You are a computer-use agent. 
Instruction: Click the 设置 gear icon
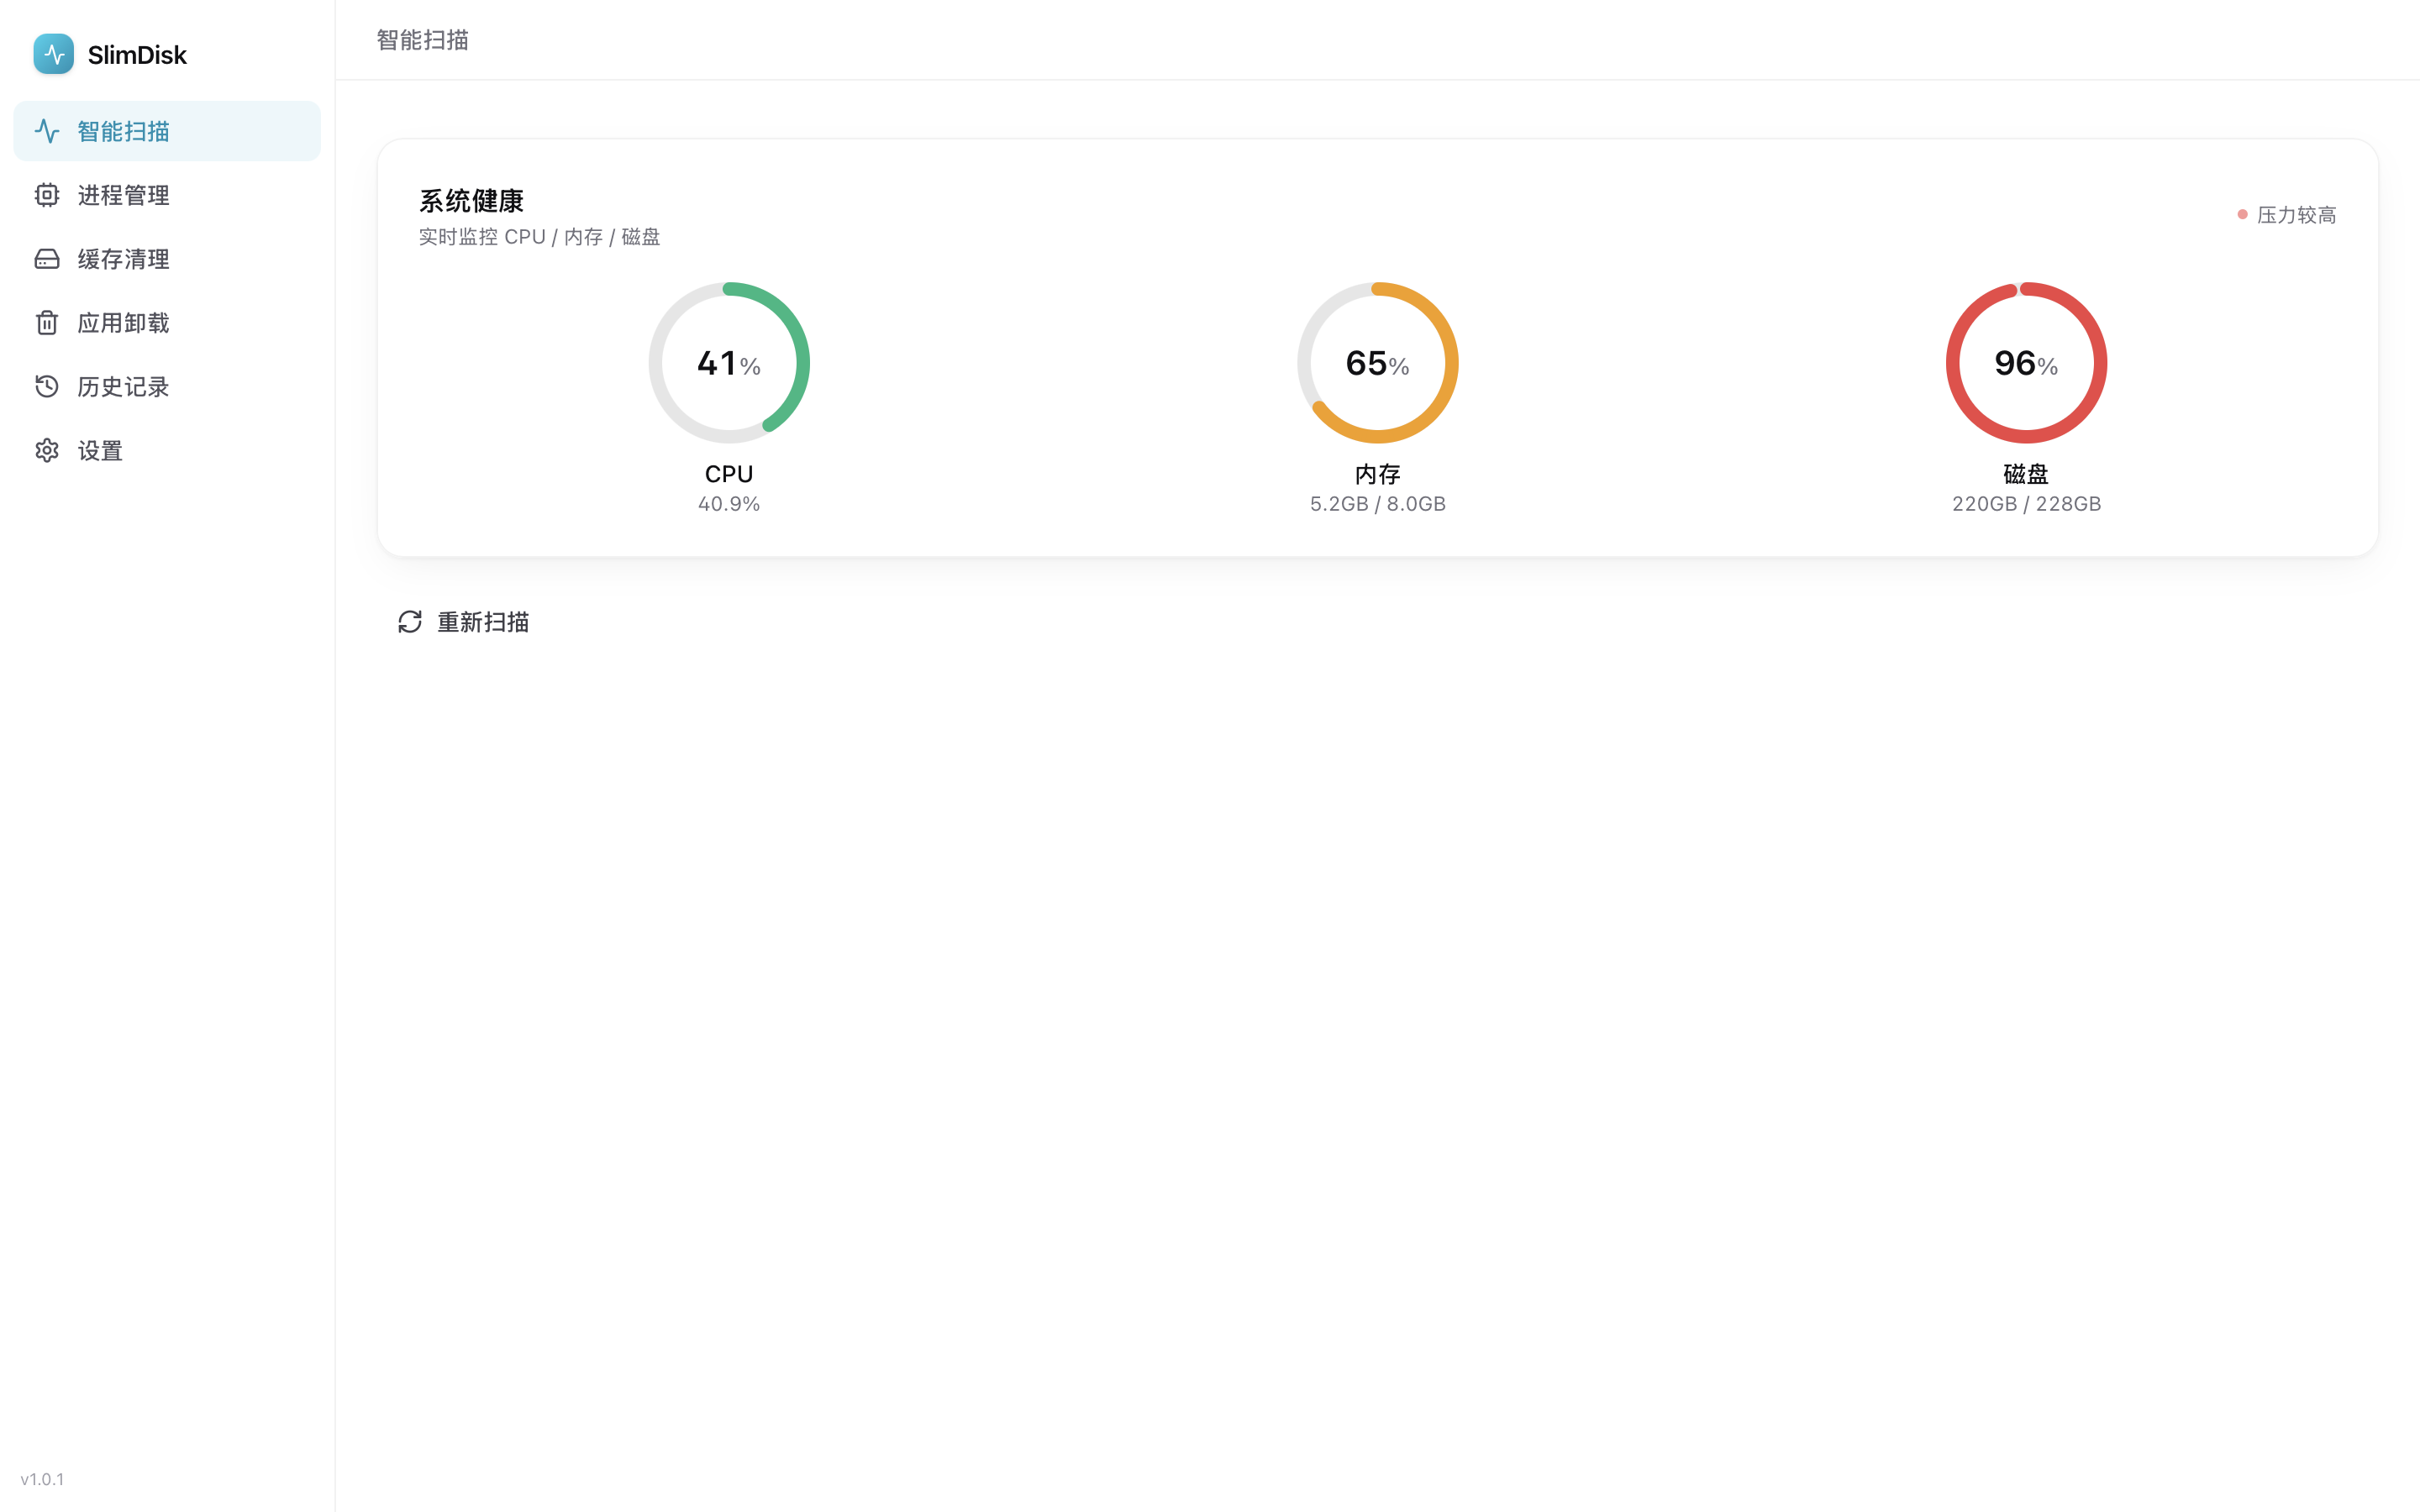[47, 451]
